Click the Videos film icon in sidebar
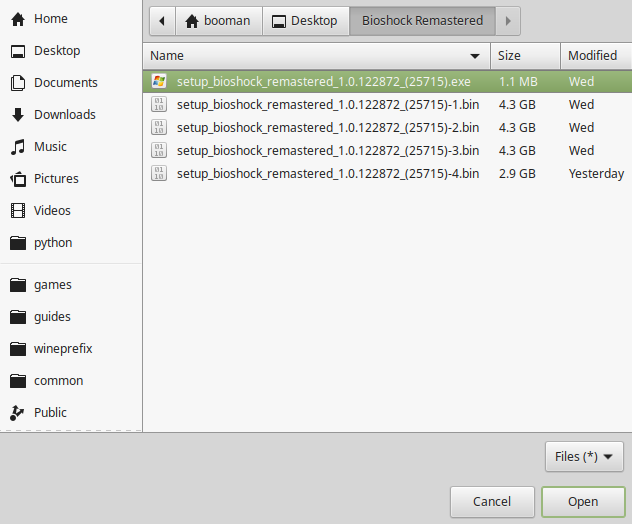 click(18, 211)
